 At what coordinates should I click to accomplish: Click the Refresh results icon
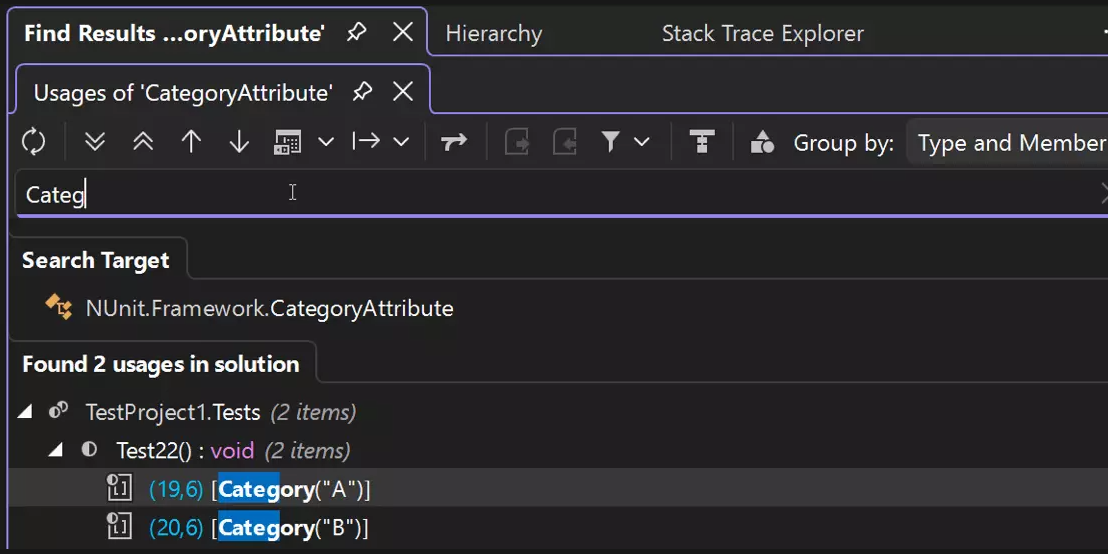[x=34, y=143]
